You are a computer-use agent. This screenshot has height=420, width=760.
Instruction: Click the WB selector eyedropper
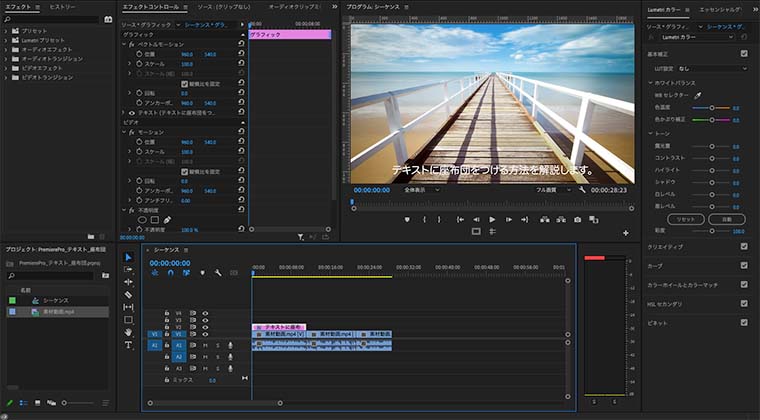pyautogui.click(x=698, y=95)
